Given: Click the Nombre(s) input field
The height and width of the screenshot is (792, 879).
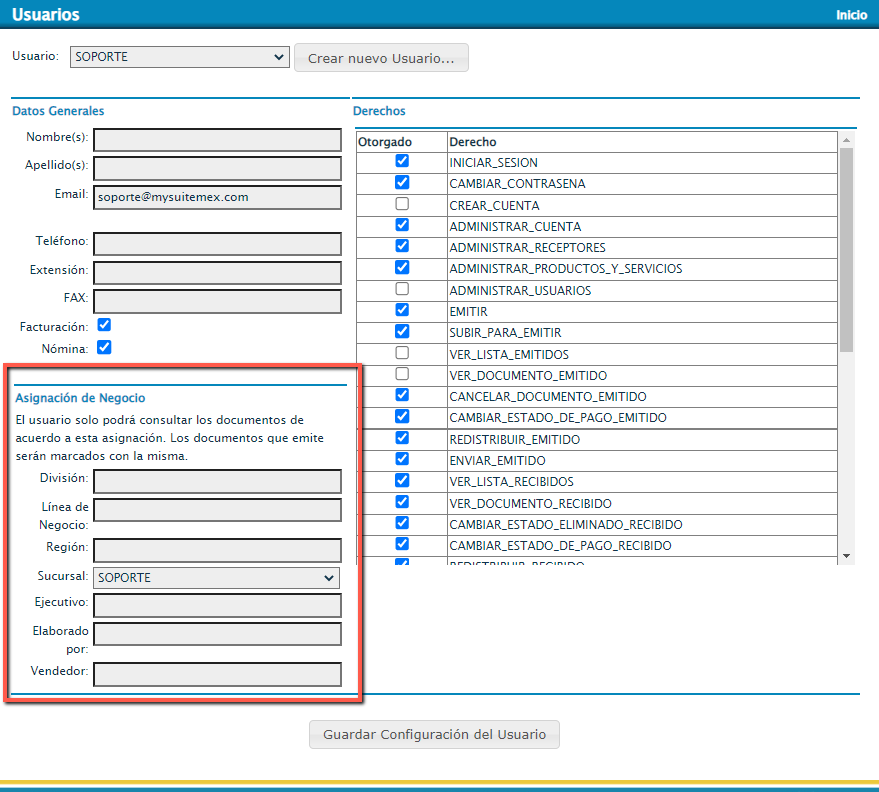Looking at the screenshot, I should pos(218,140).
